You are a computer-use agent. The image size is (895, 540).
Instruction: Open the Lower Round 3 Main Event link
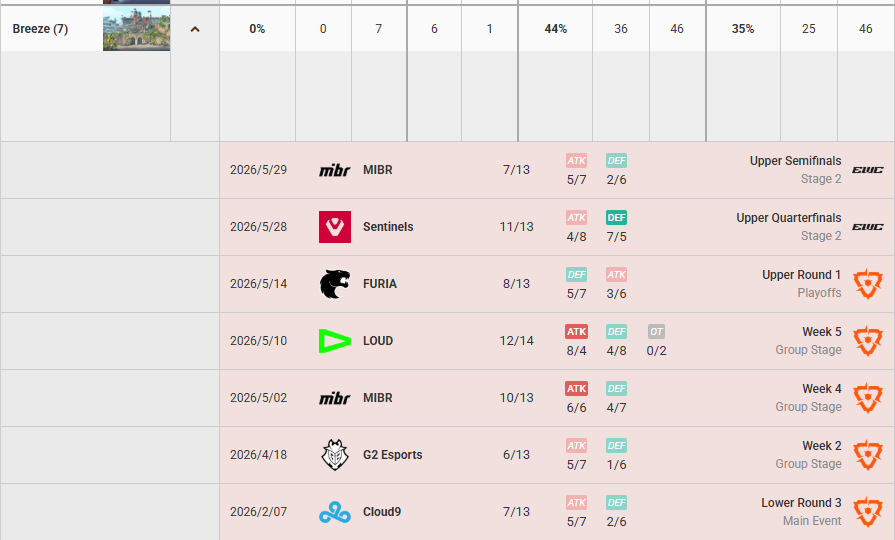[801, 511]
